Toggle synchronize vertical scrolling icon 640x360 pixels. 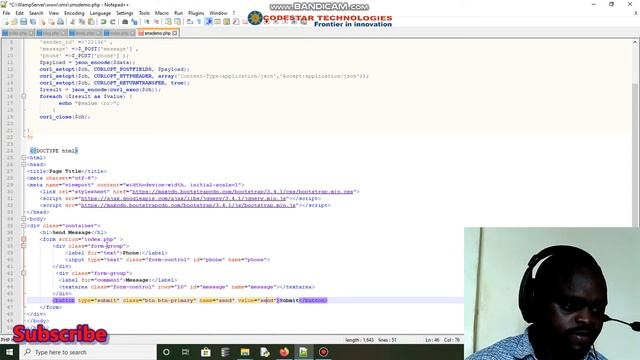168,22
